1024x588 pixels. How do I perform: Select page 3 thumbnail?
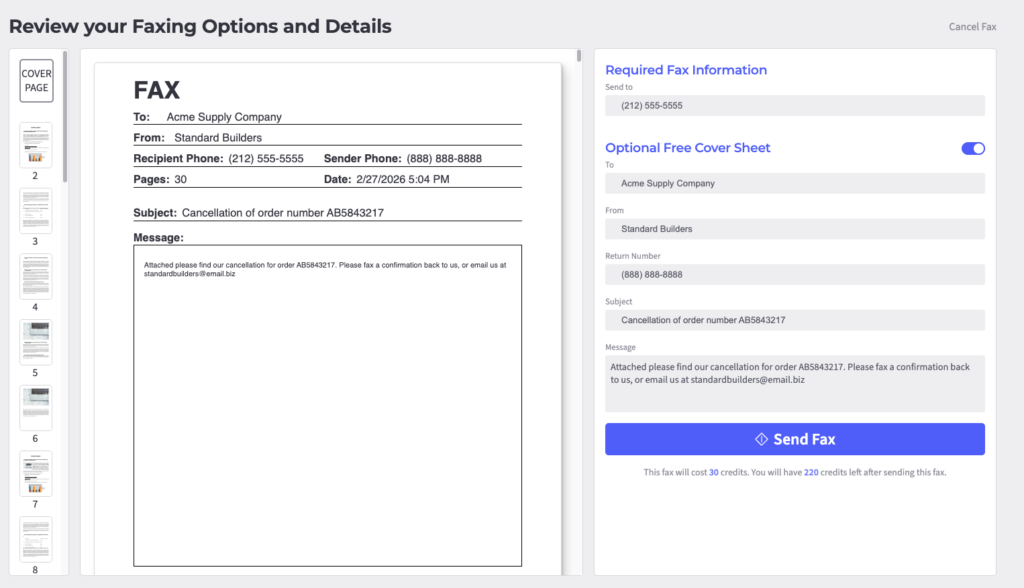[x=35, y=210]
